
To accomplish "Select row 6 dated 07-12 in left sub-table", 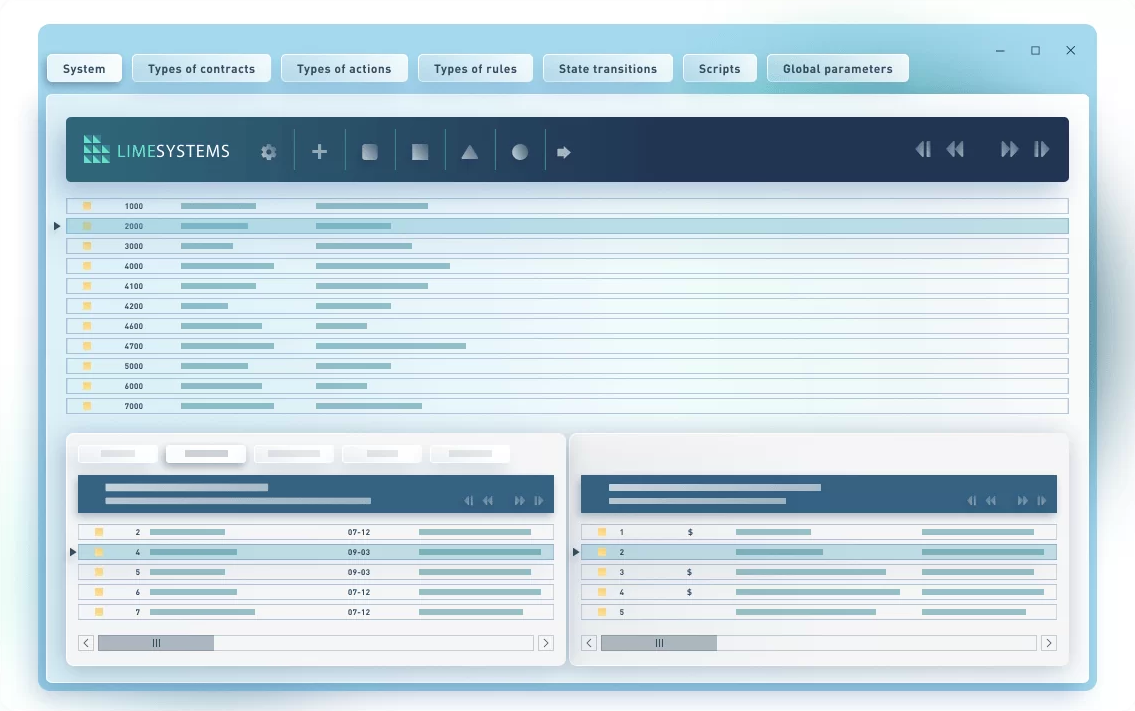I will click(316, 592).
